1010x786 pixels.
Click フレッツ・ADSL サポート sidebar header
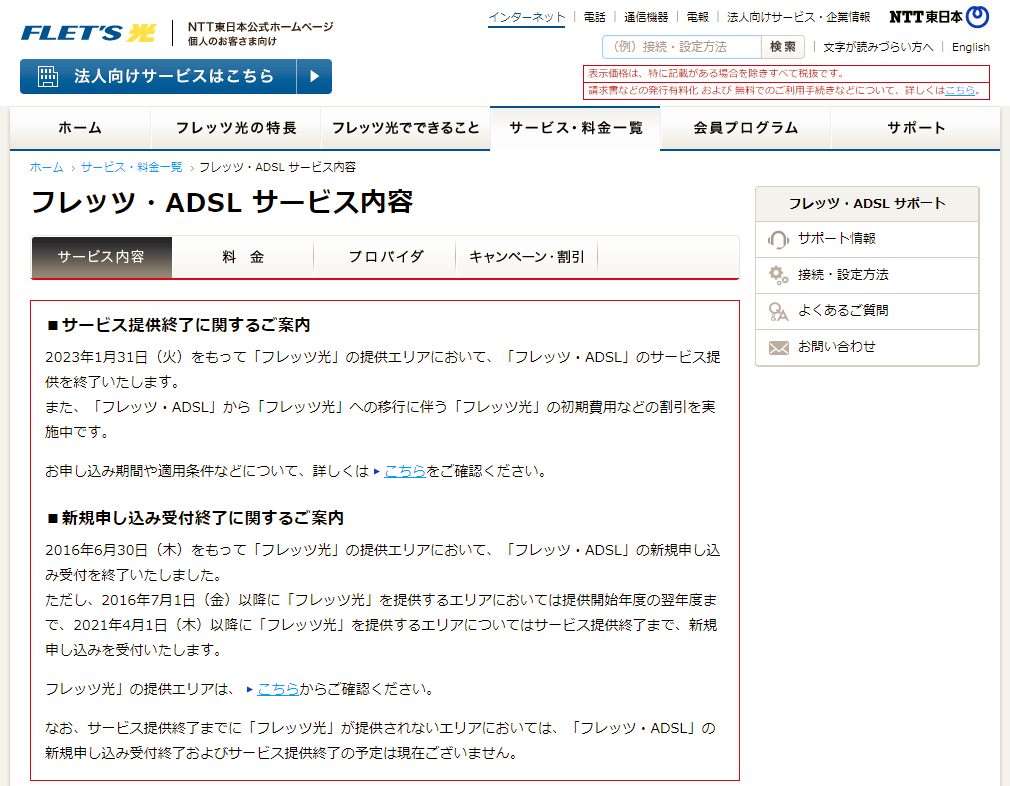(867, 204)
